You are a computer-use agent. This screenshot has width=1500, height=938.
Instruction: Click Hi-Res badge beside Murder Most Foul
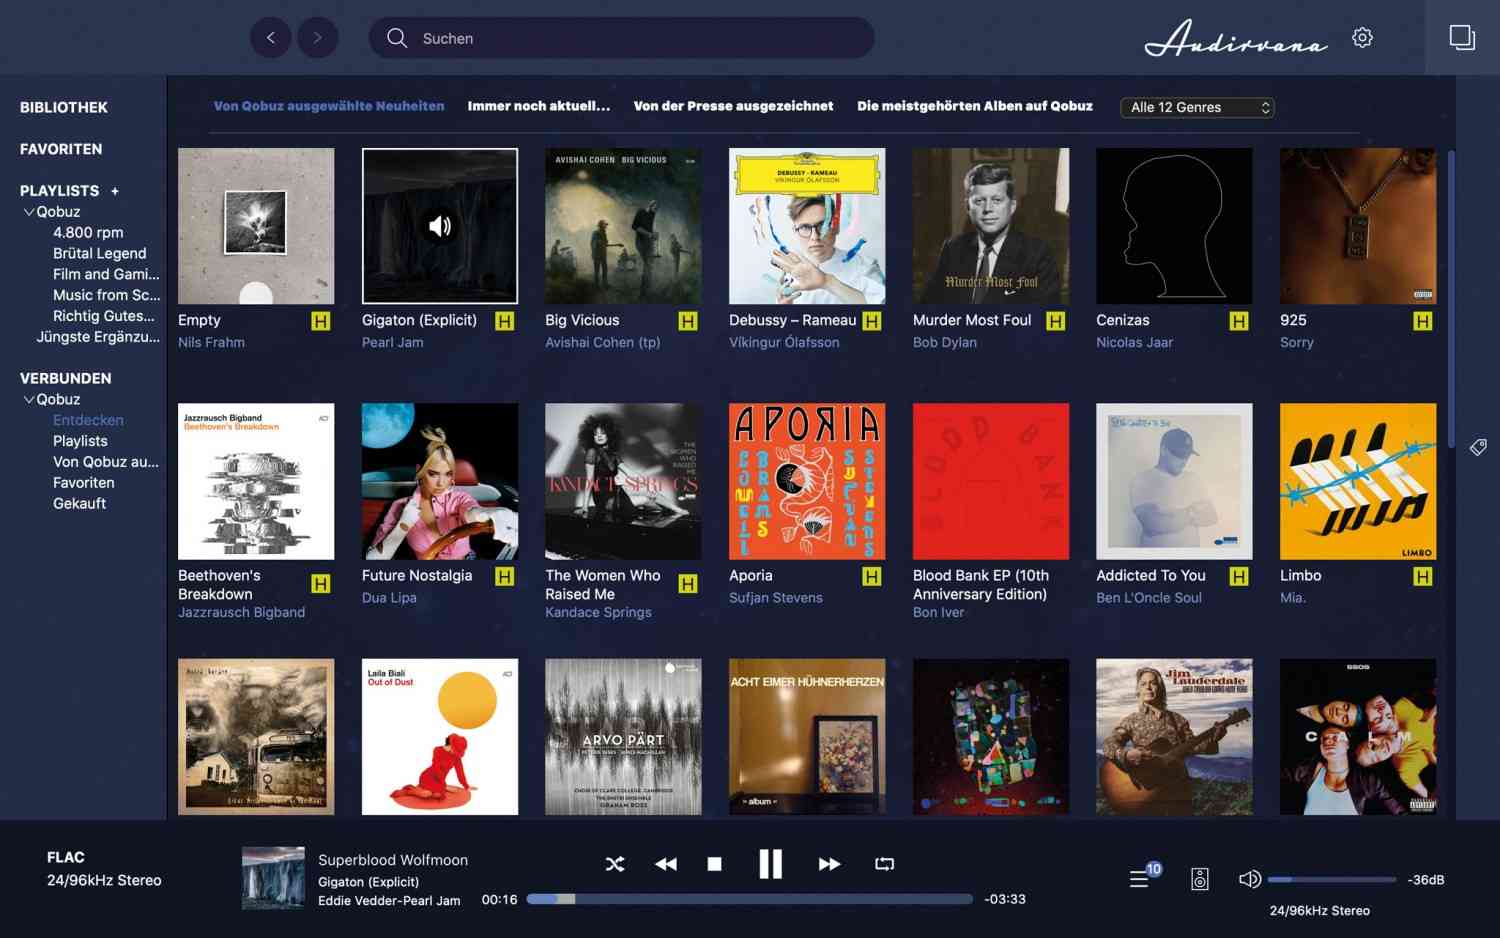tap(1055, 321)
